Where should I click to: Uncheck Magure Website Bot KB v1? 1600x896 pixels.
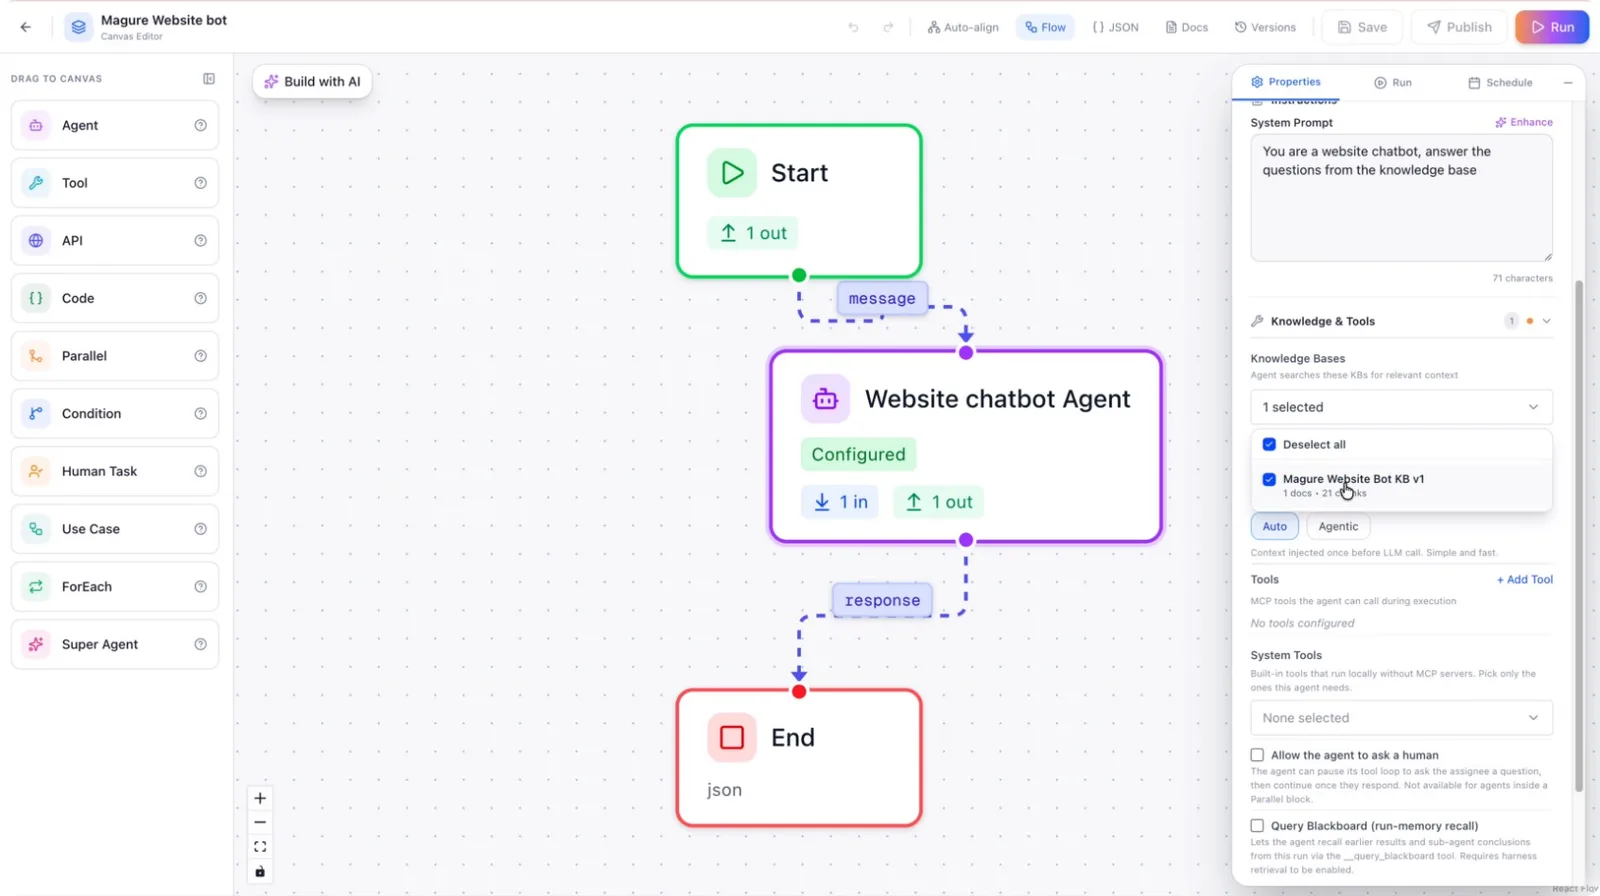(1269, 479)
